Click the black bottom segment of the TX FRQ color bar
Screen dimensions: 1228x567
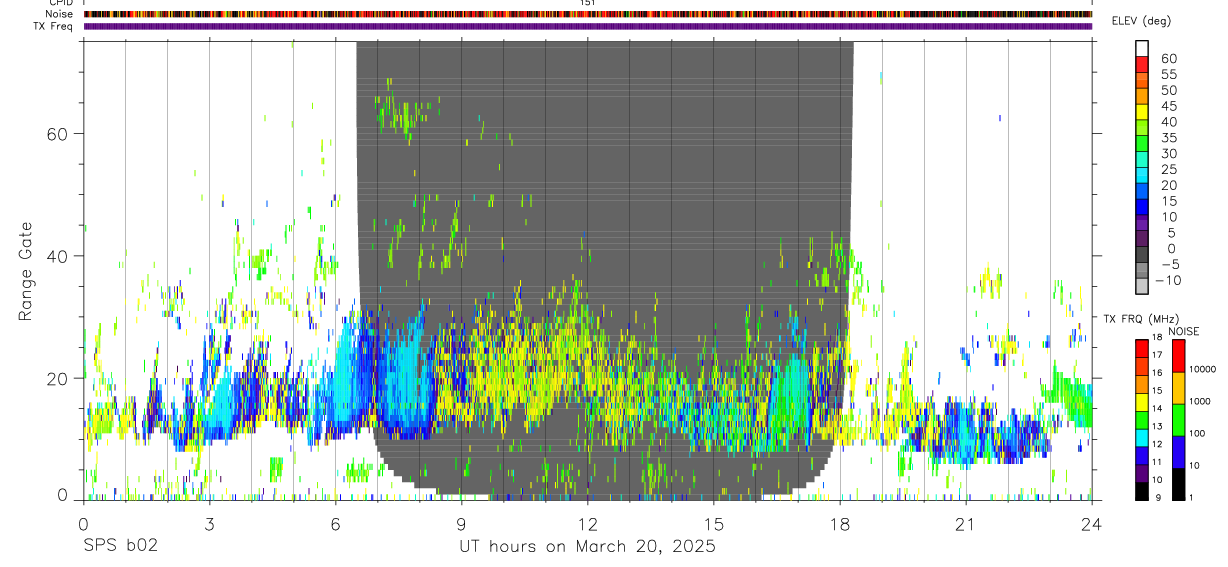[1142, 491]
